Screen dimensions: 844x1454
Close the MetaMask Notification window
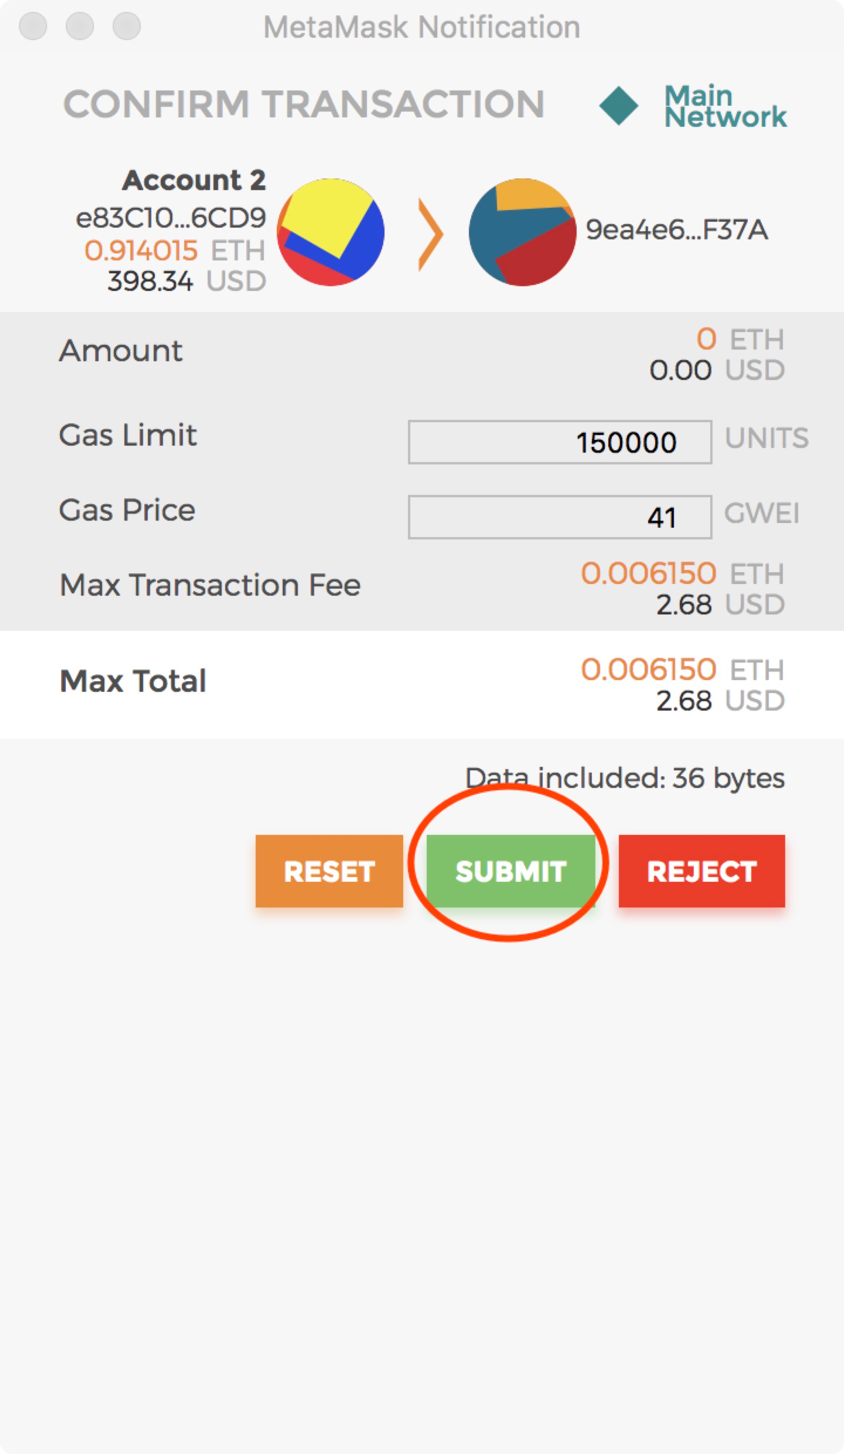[x=33, y=26]
